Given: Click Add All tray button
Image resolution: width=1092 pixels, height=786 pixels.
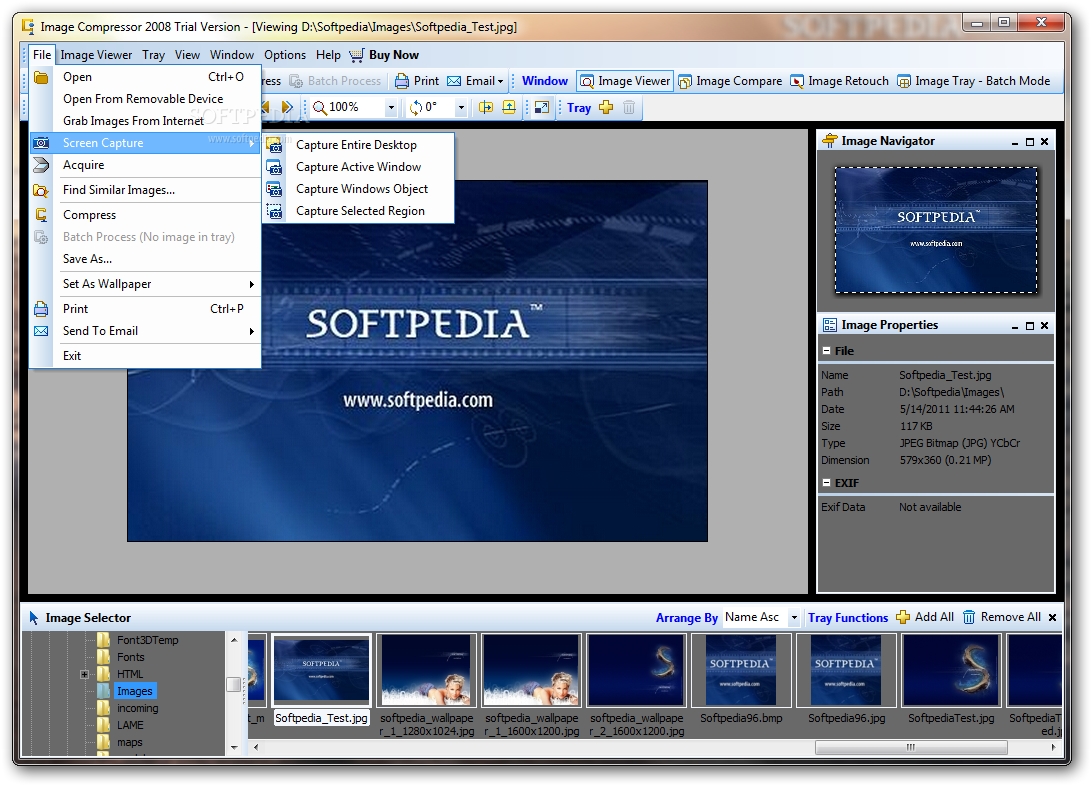Looking at the screenshot, I should tap(925, 617).
